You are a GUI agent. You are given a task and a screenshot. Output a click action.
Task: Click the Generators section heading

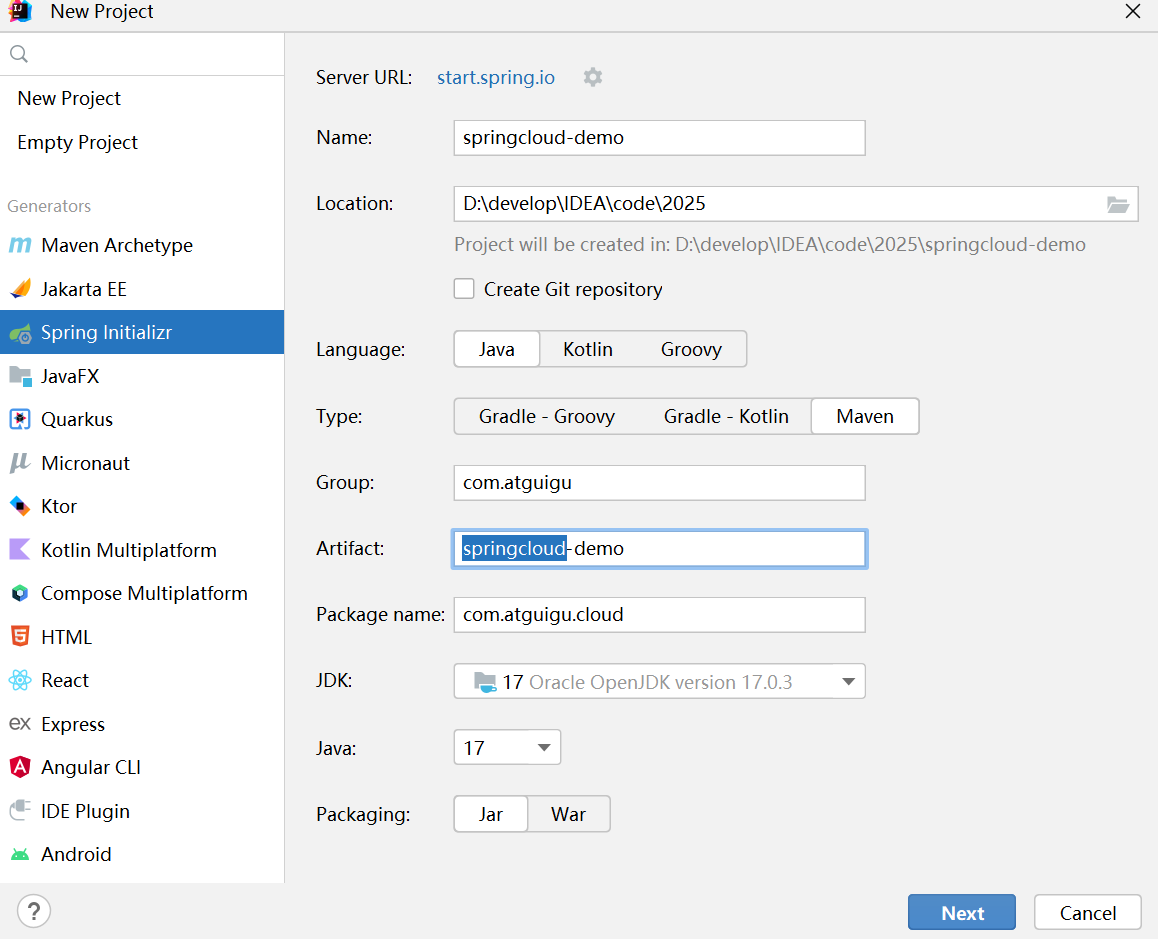point(49,206)
